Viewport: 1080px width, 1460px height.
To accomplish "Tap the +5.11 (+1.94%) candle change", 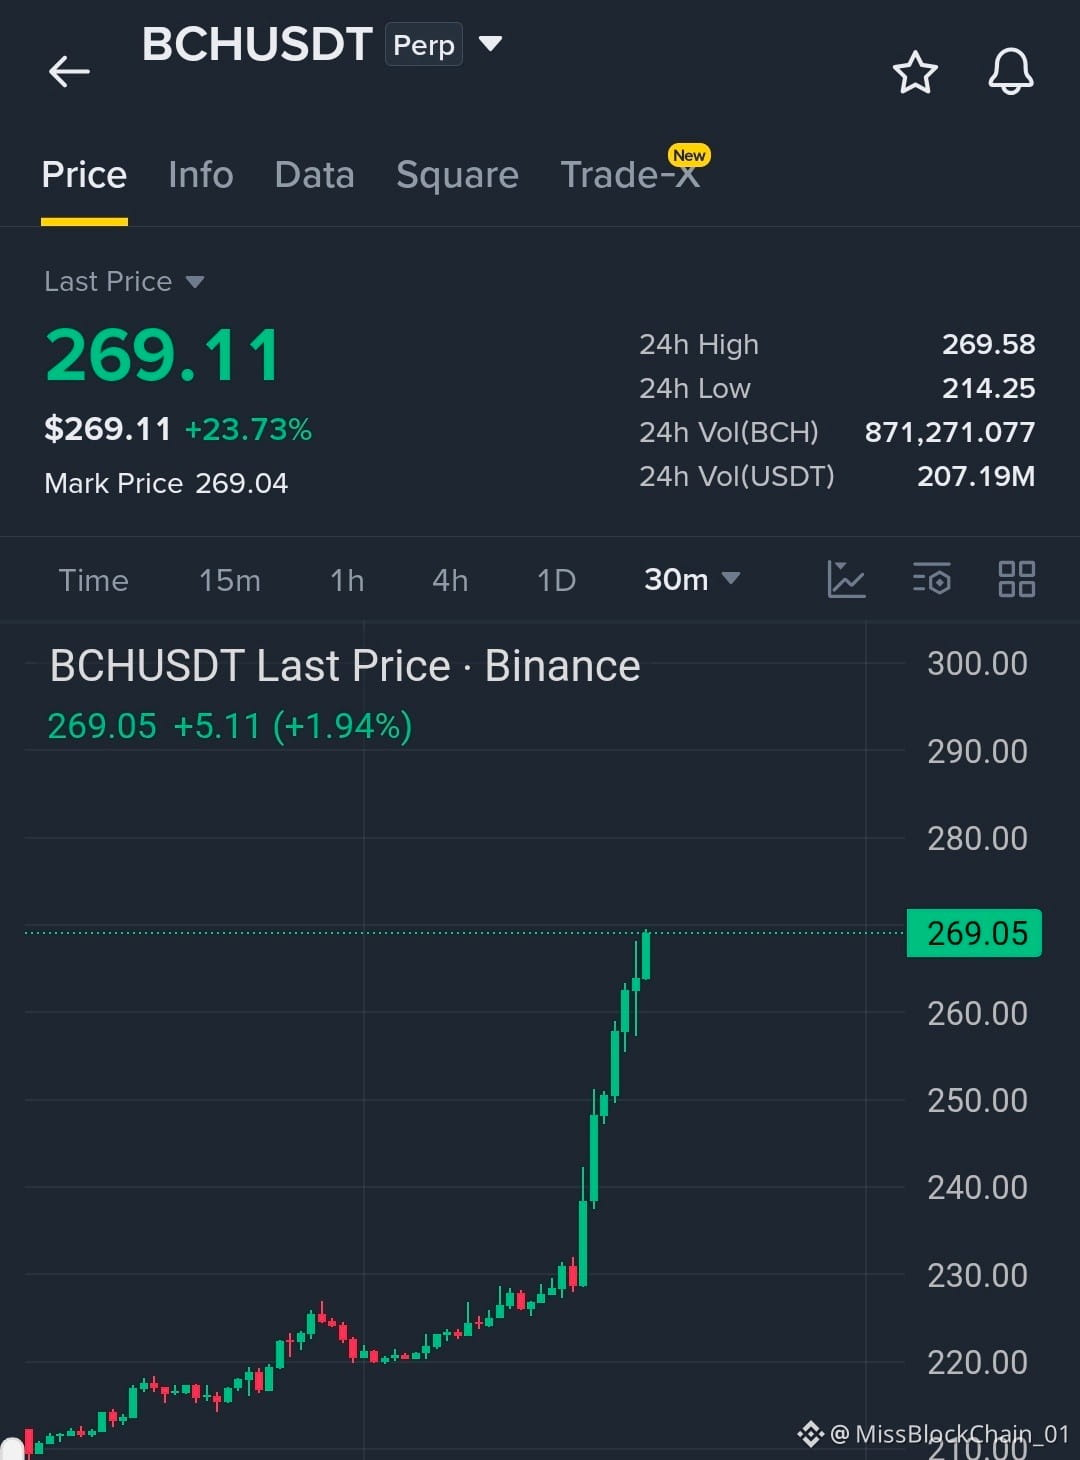I will tap(292, 726).
